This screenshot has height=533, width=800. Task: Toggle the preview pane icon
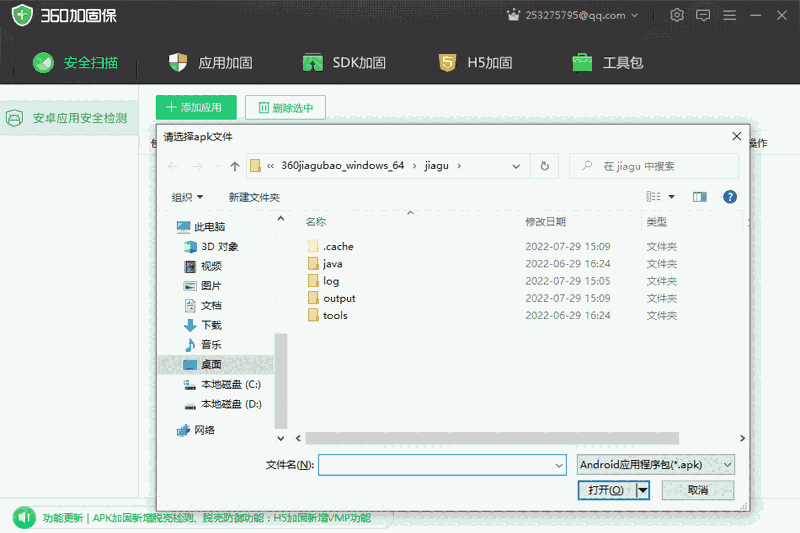click(699, 197)
